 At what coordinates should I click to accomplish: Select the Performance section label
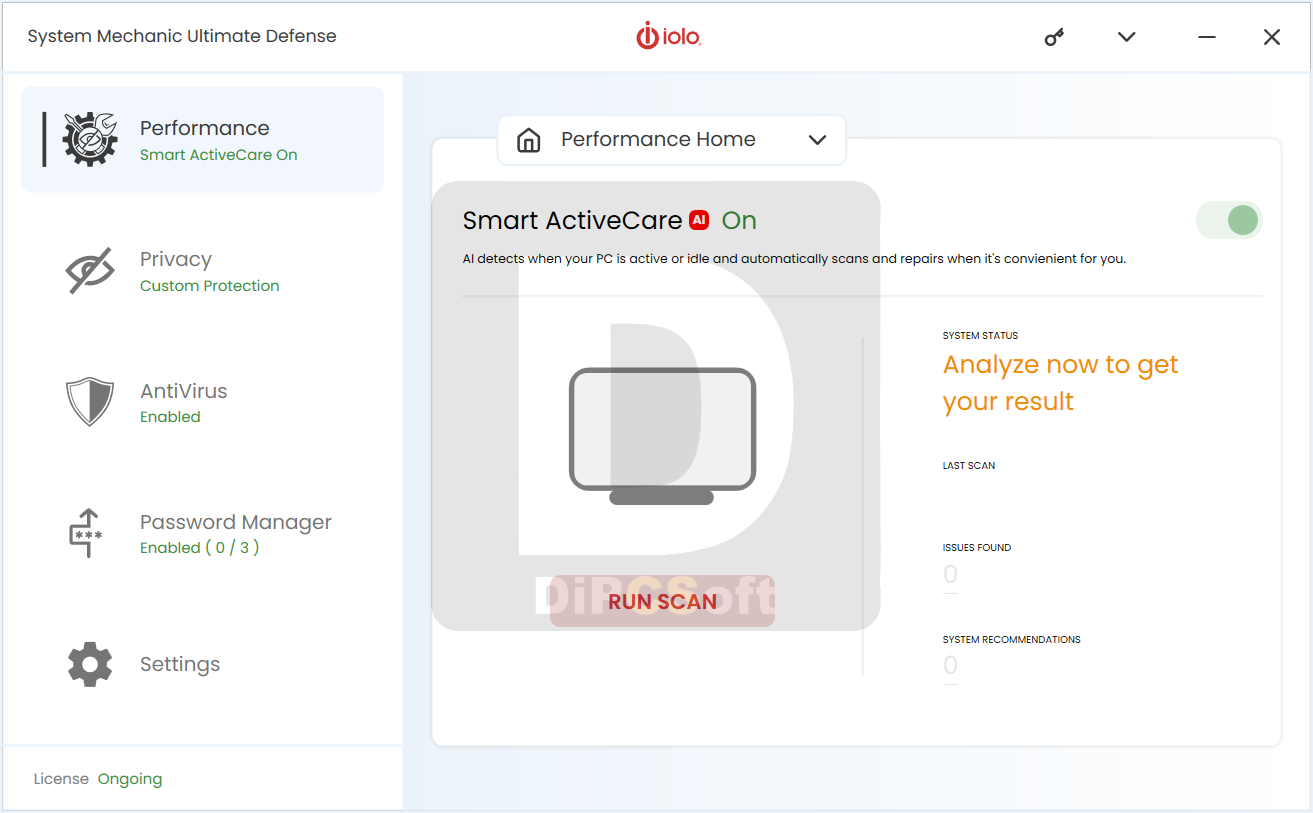click(x=205, y=128)
